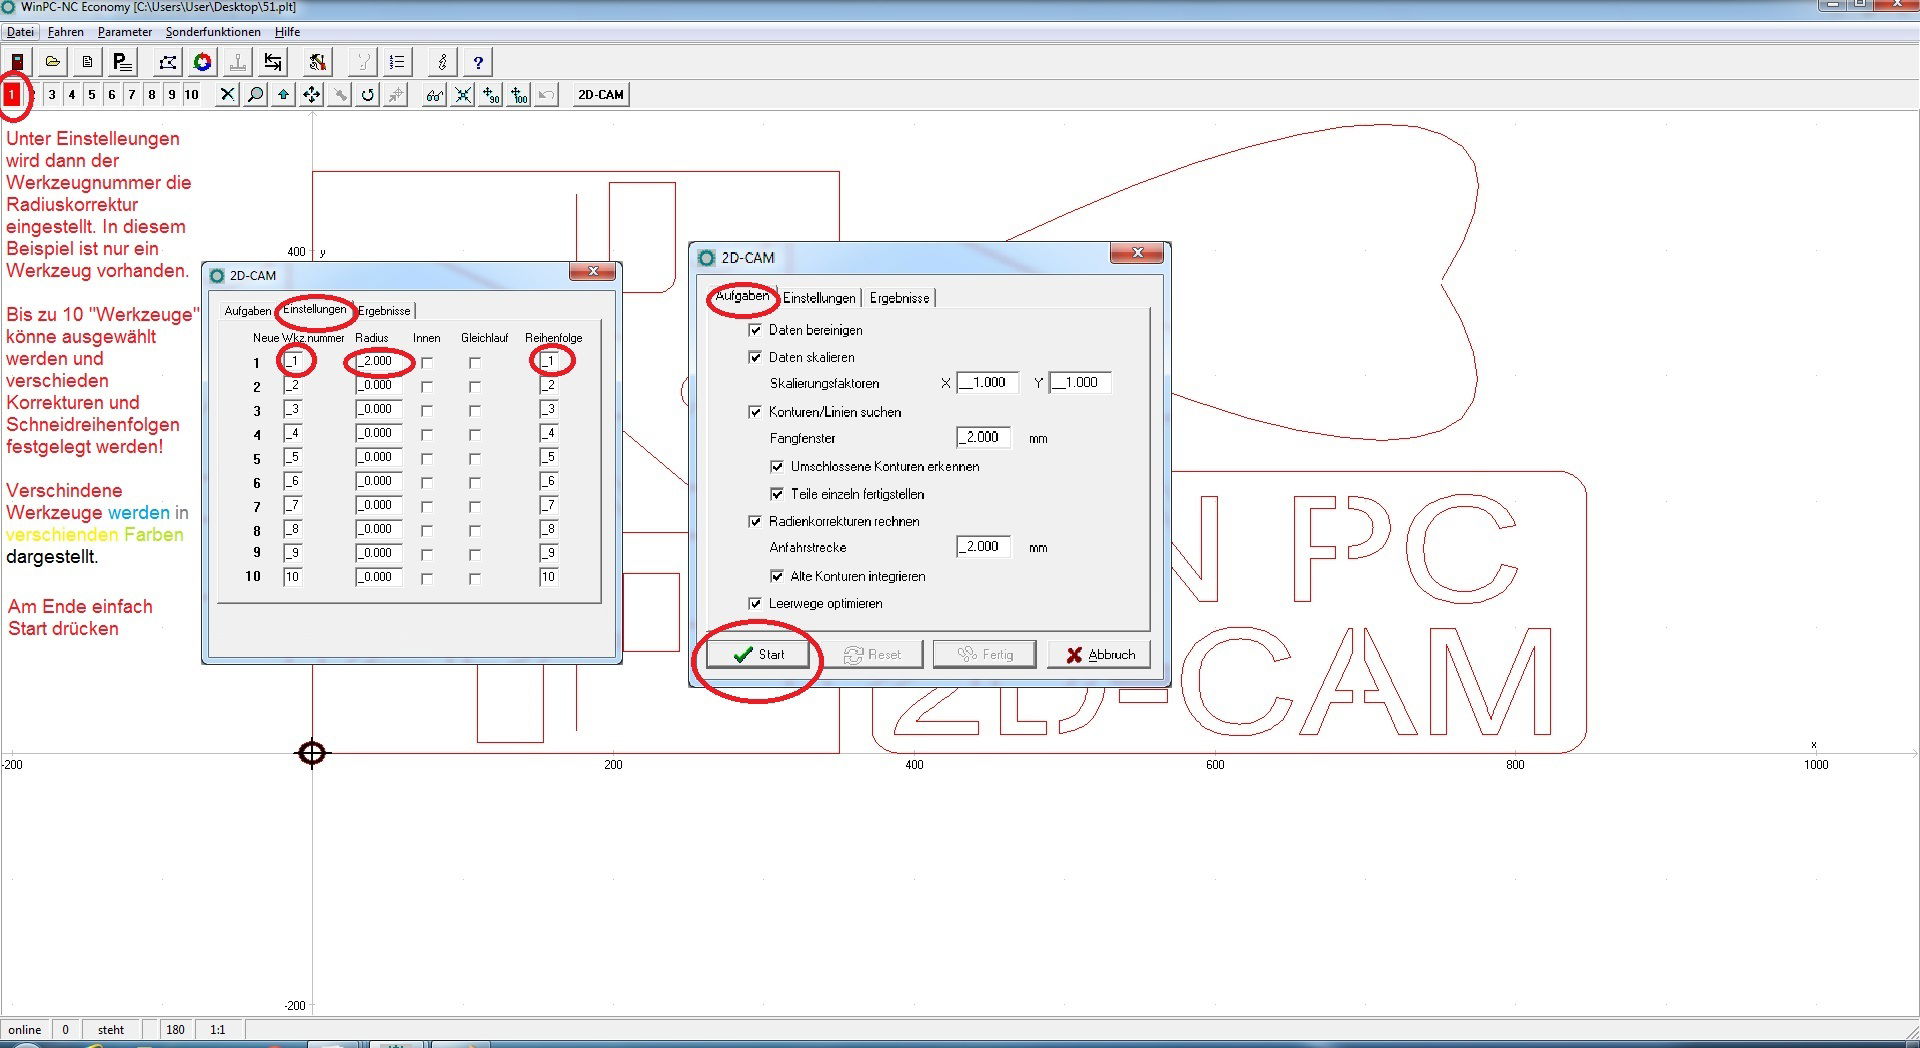Open the Sonderfunktionen menu
This screenshot has height=1048, width=1920.
213,31
